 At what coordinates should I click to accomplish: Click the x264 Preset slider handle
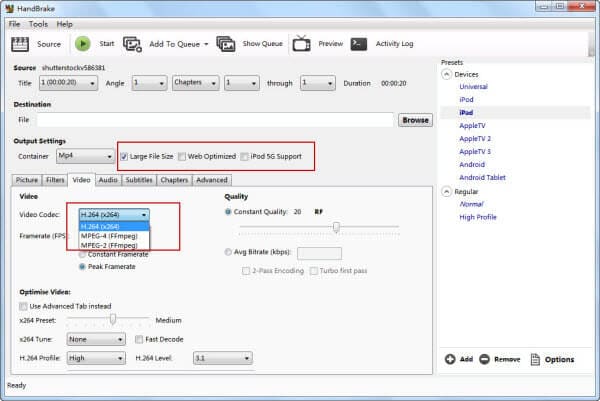(113, 318)
